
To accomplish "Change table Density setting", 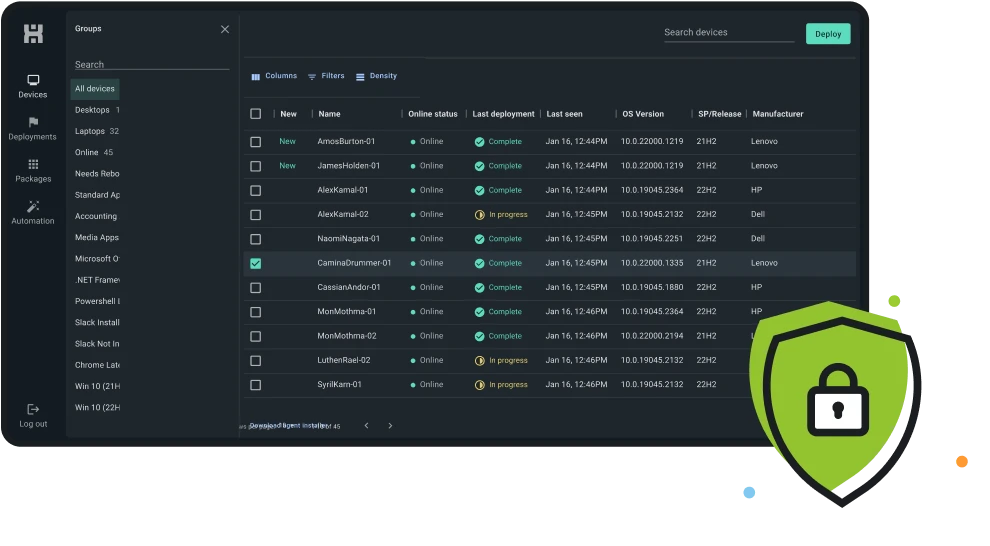I will 376,76.
